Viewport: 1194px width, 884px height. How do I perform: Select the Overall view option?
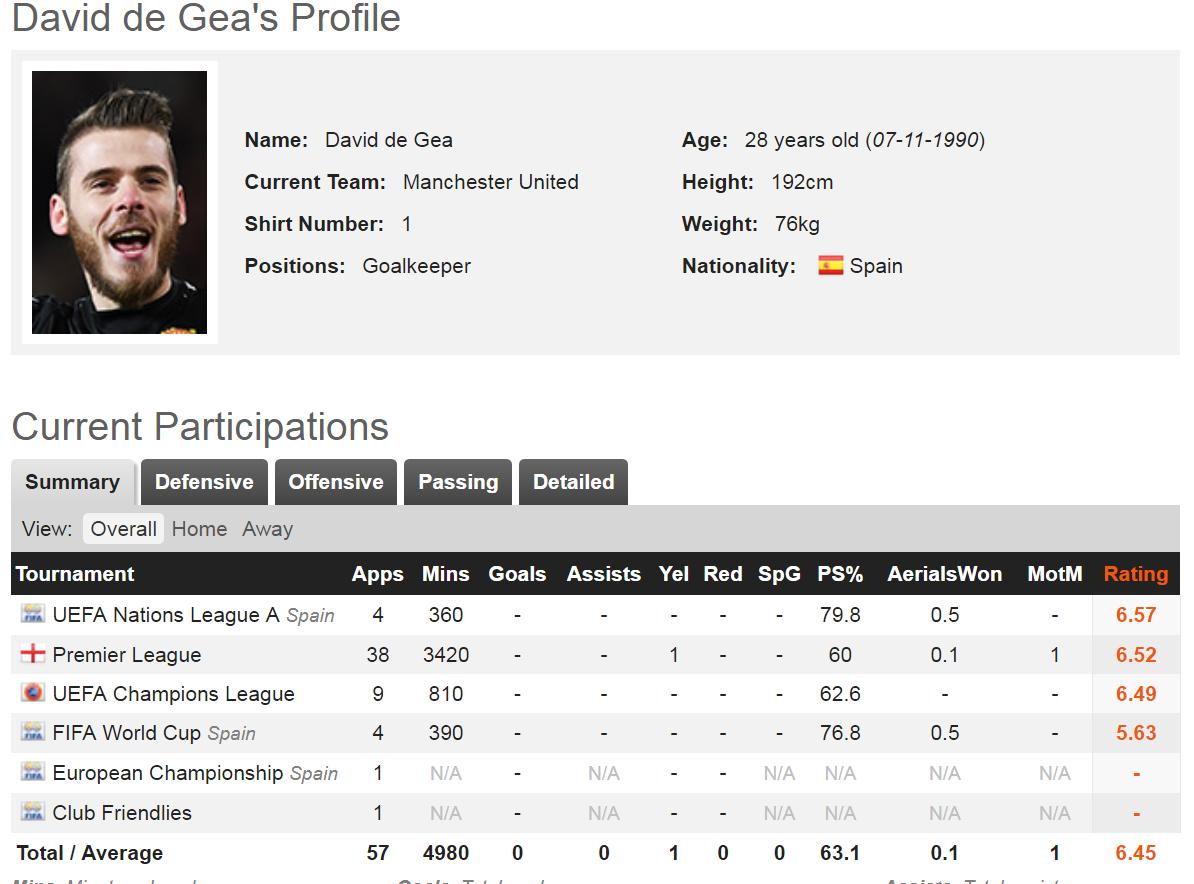click(124, 529)
